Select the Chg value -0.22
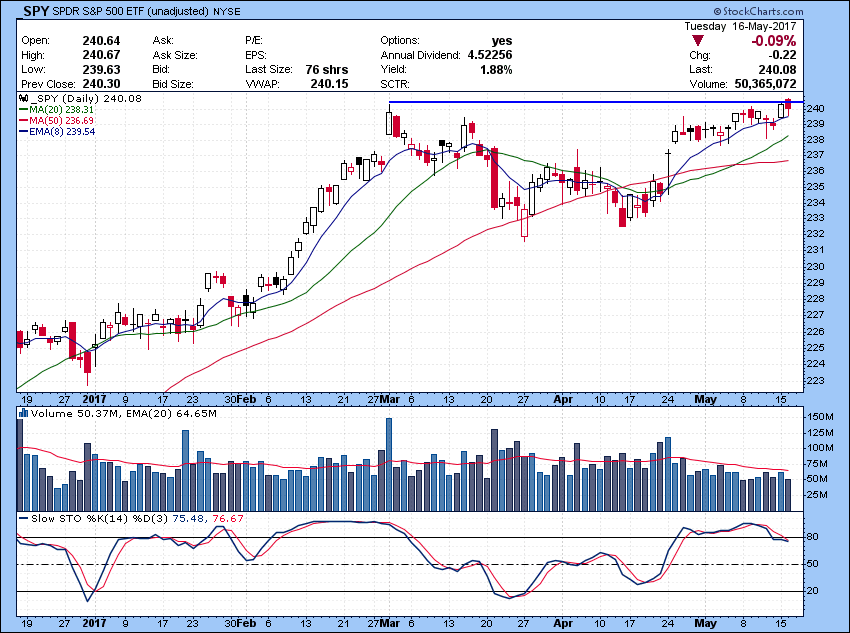850x633 pixels. point(783,55)
